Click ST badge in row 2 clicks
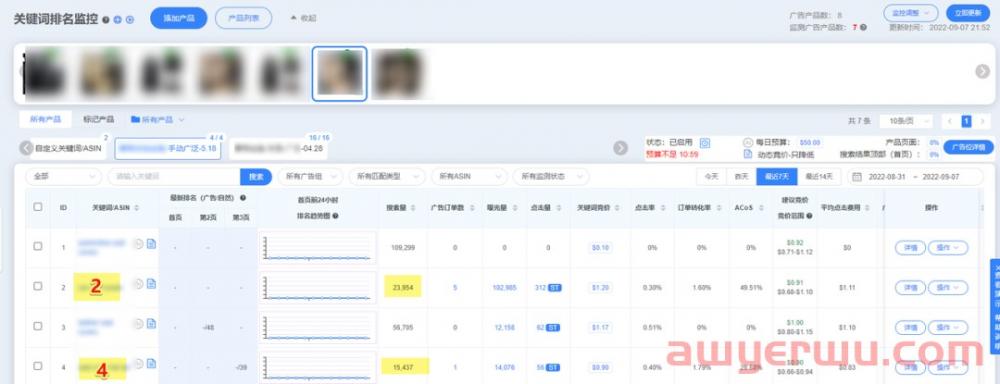The image size is (1000, 384). (x=554, y=288)
